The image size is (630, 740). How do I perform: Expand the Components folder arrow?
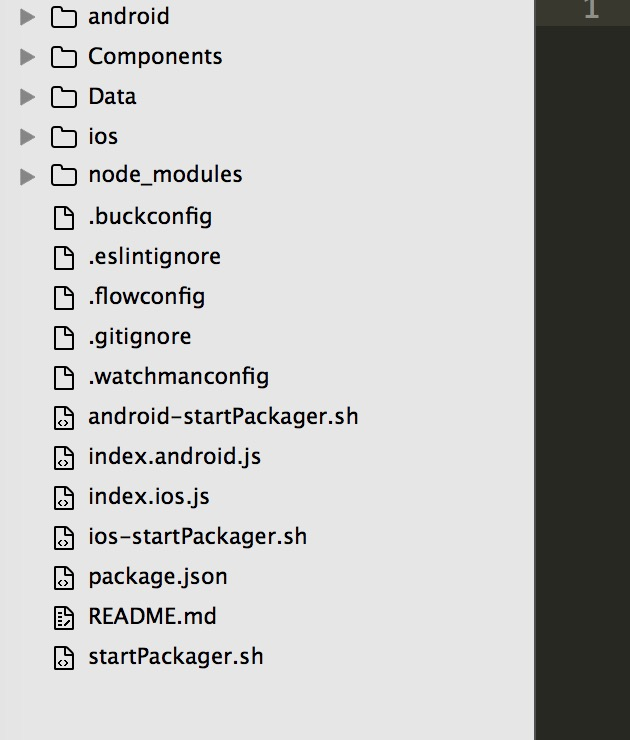point(27,57)
